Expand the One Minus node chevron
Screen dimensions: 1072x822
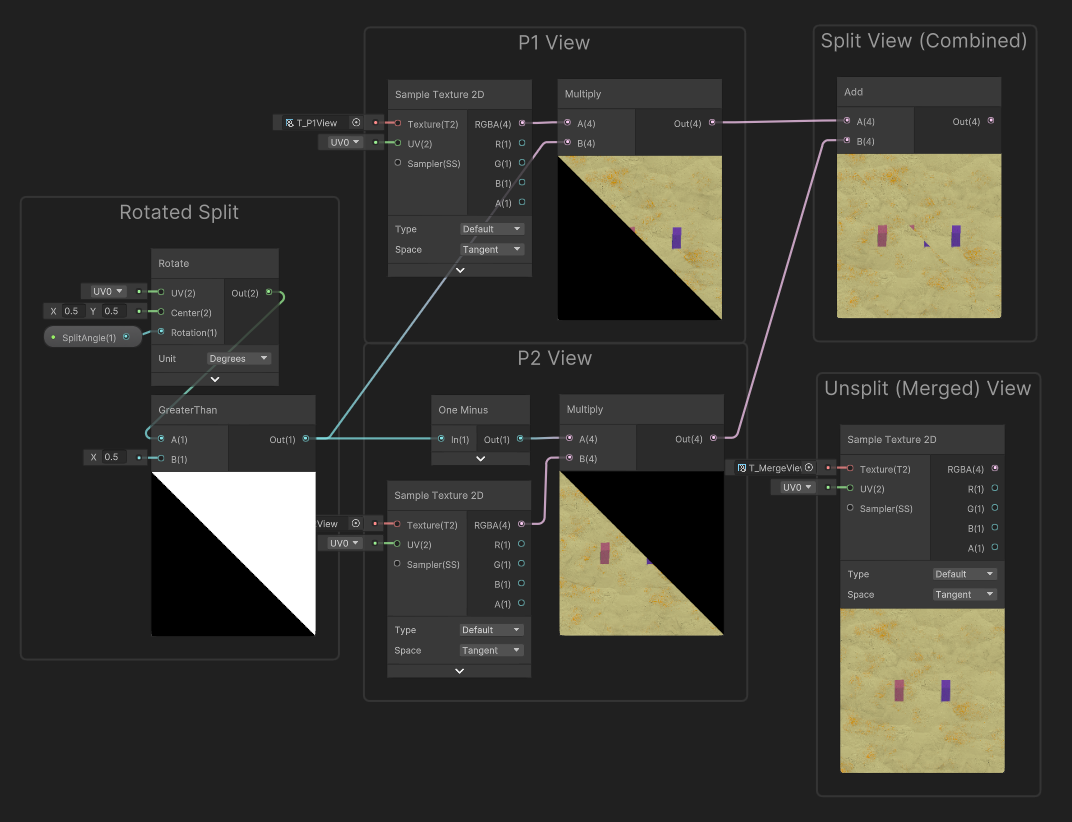[480, 458]
